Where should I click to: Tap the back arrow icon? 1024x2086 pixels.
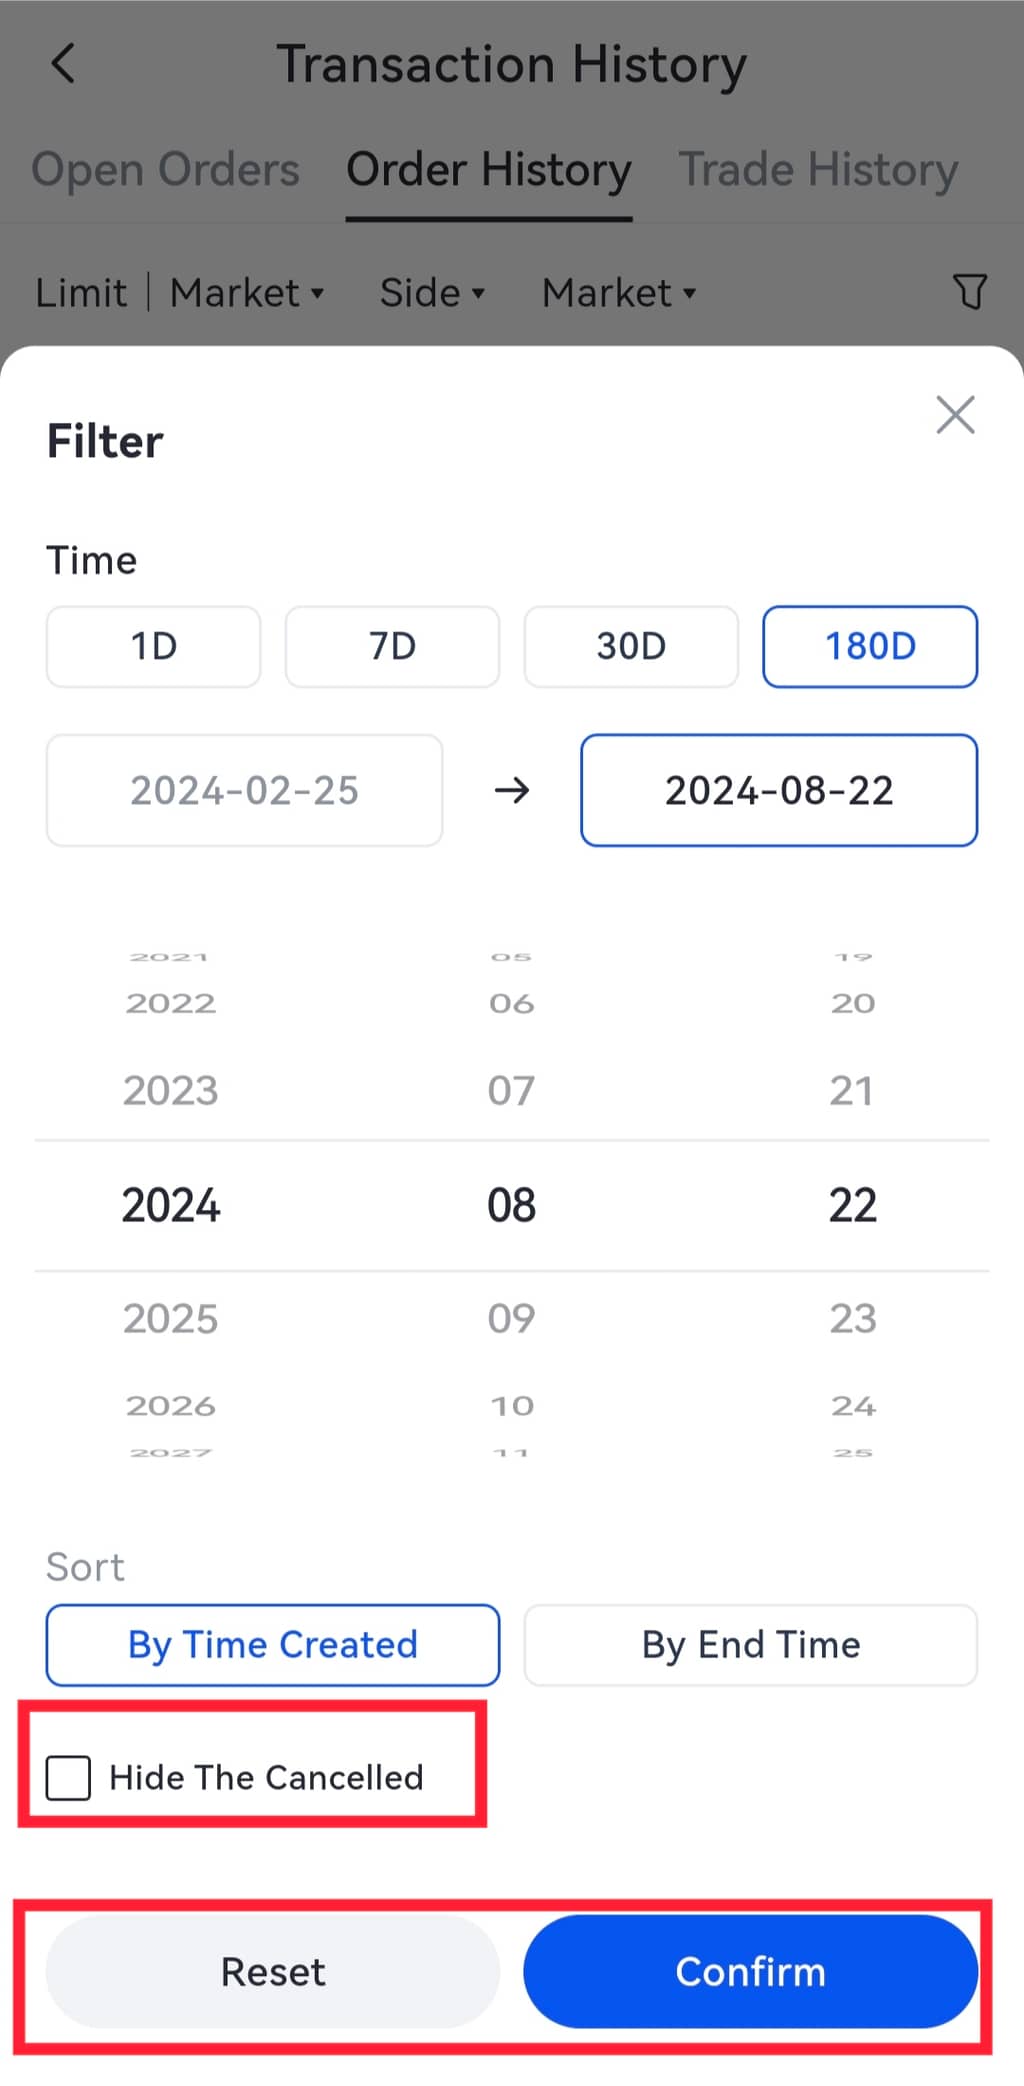64,64
